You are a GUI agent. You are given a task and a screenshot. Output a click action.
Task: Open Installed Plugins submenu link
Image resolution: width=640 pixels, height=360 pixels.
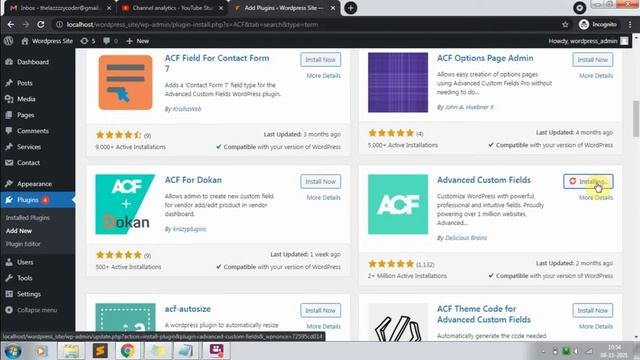pyautogui.click(x=28, y=218)
